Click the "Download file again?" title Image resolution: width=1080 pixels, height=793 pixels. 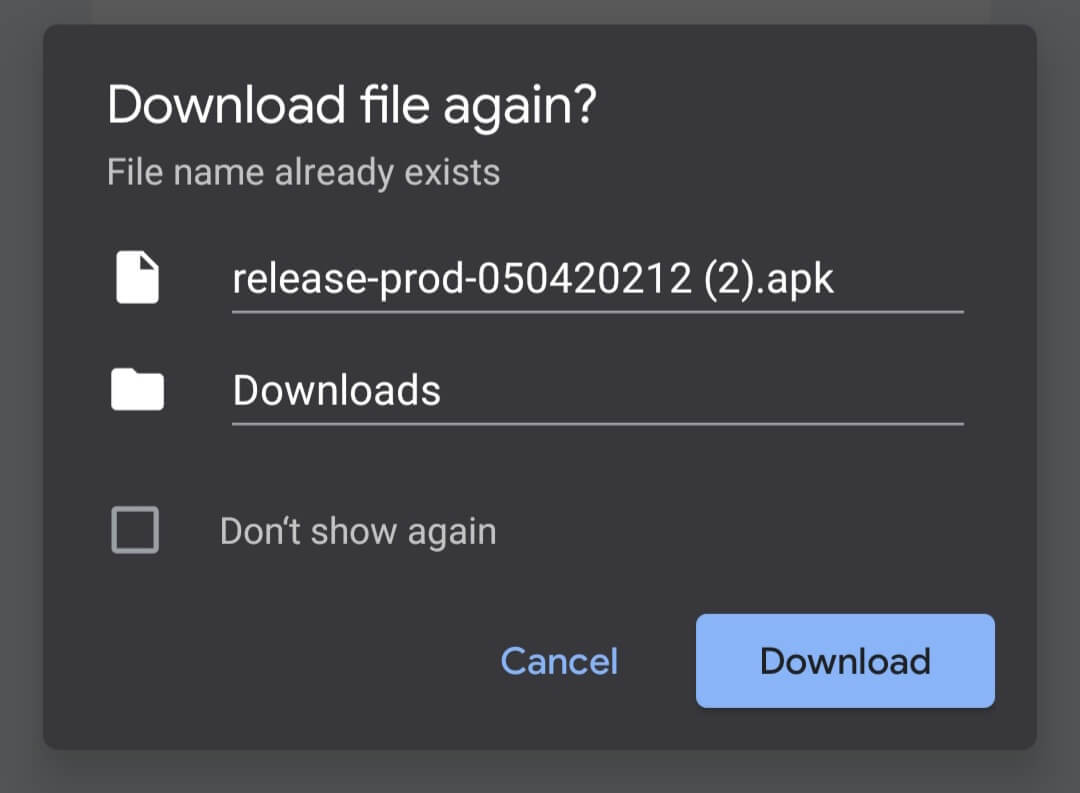[351, 105]
